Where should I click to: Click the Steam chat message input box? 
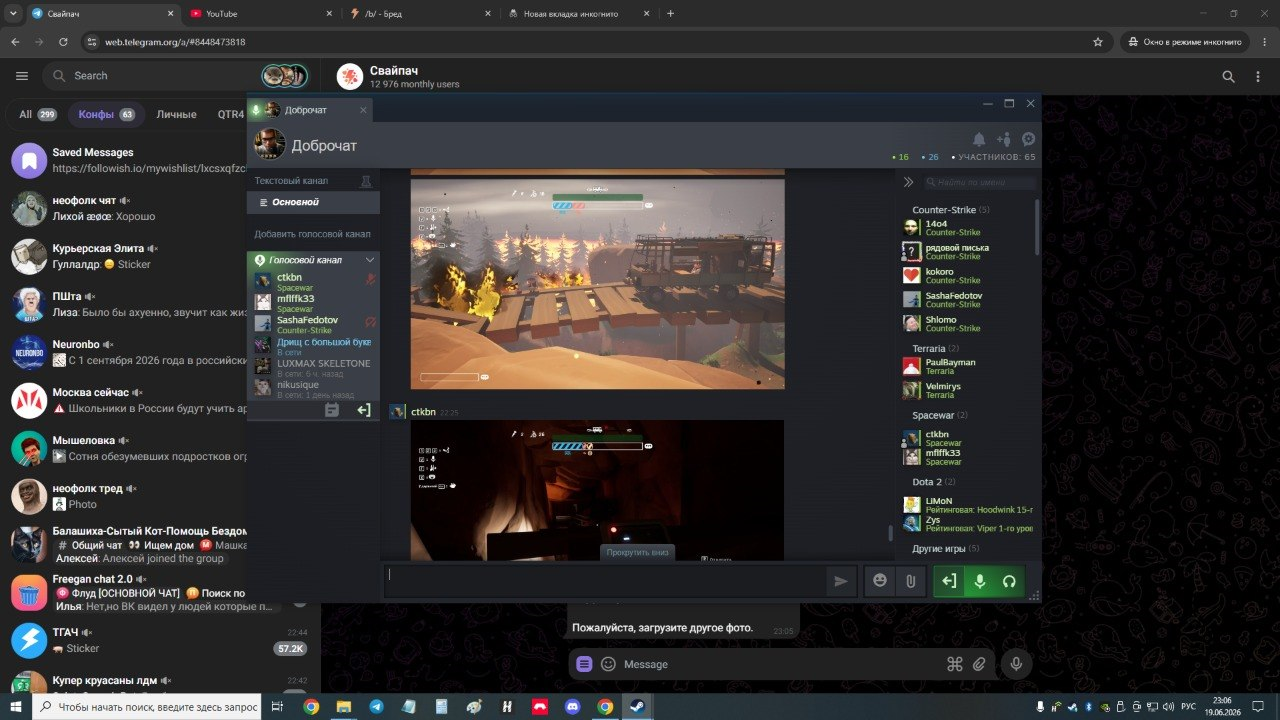606,581
